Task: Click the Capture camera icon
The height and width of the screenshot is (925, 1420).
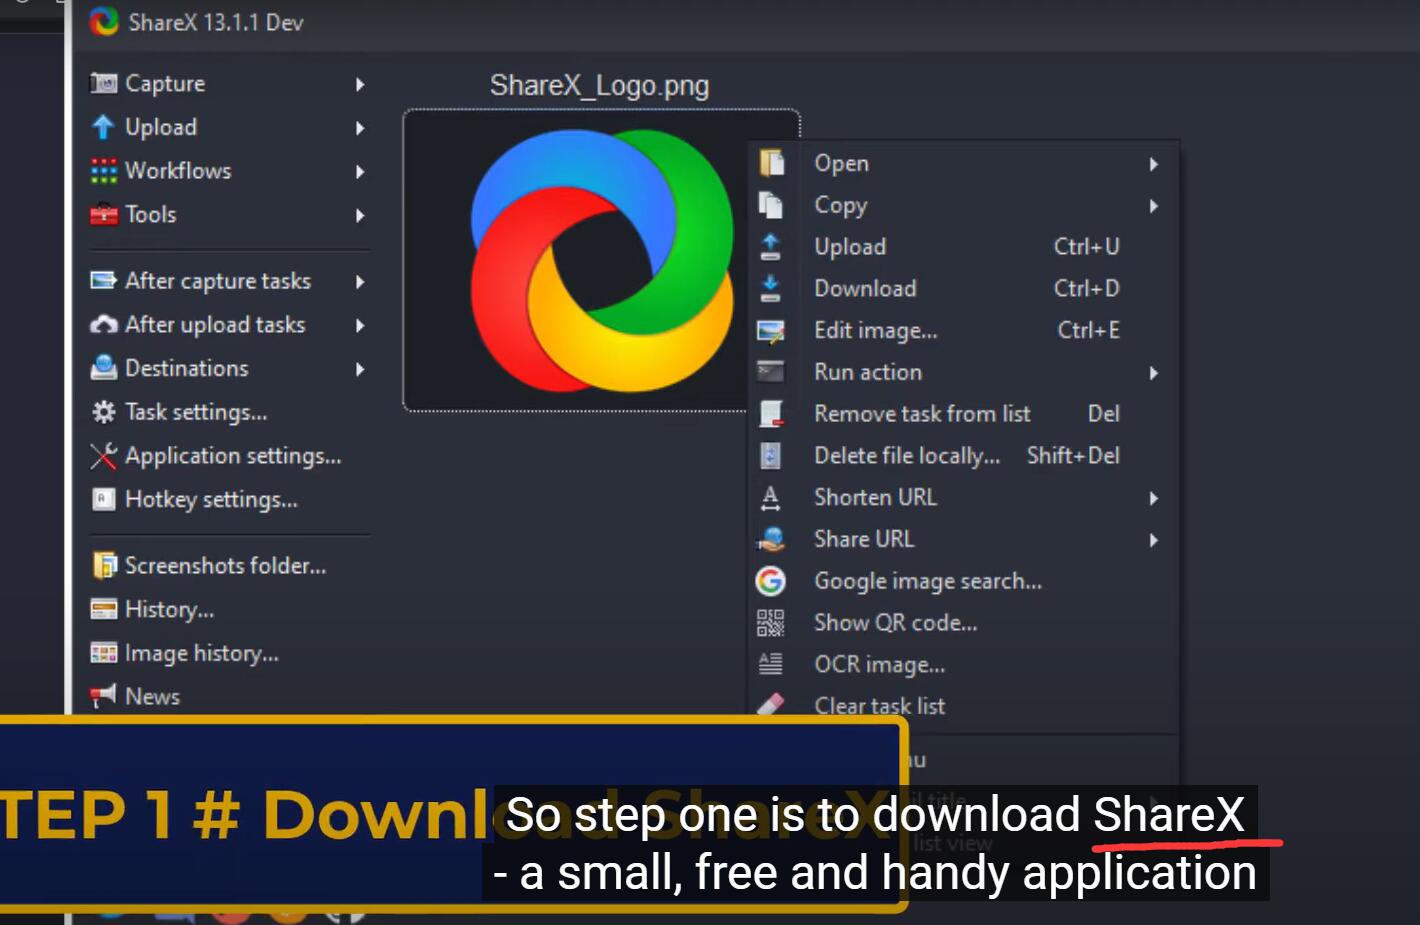Action: pos(103,83)
